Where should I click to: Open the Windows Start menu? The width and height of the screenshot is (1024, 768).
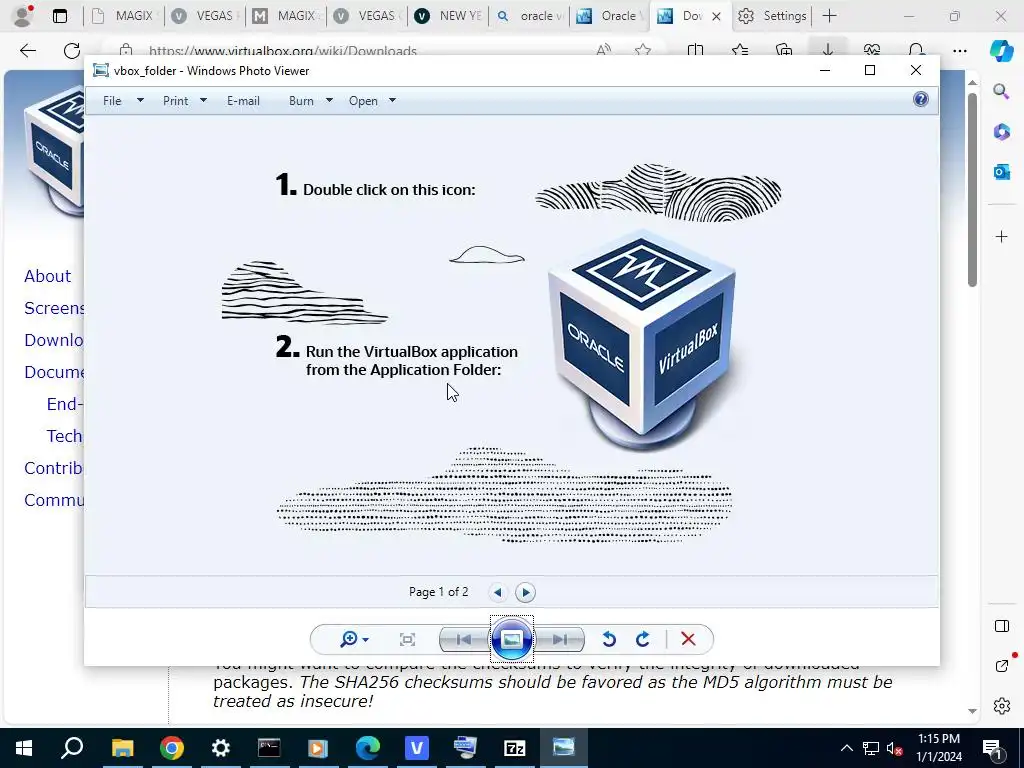(24, 748)
